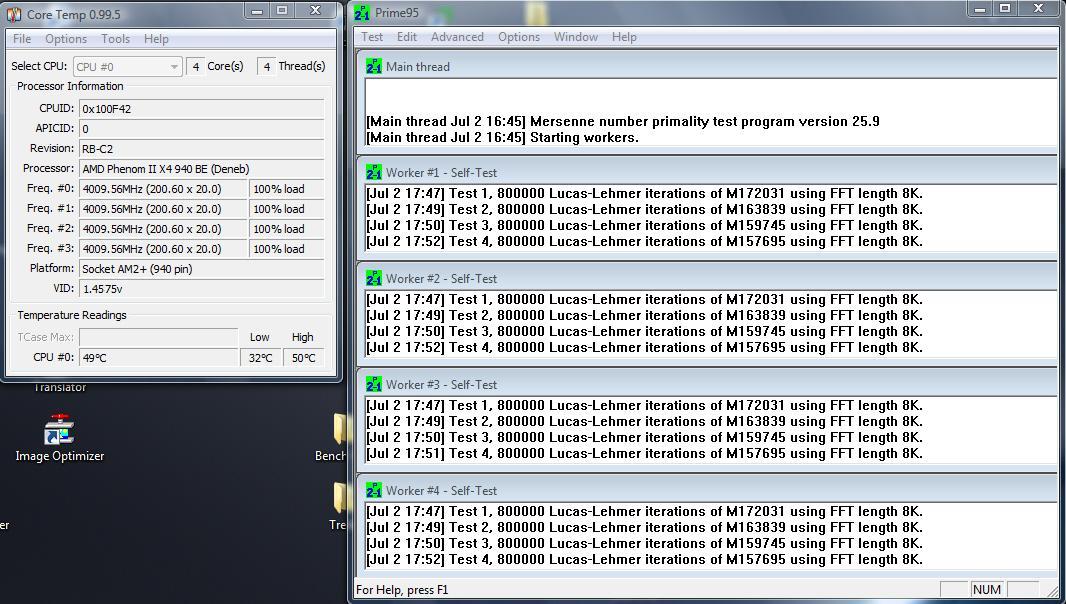Click the Core(s) count box
Viewport: 1066px width, 604px height.
[x=196, y=67]
